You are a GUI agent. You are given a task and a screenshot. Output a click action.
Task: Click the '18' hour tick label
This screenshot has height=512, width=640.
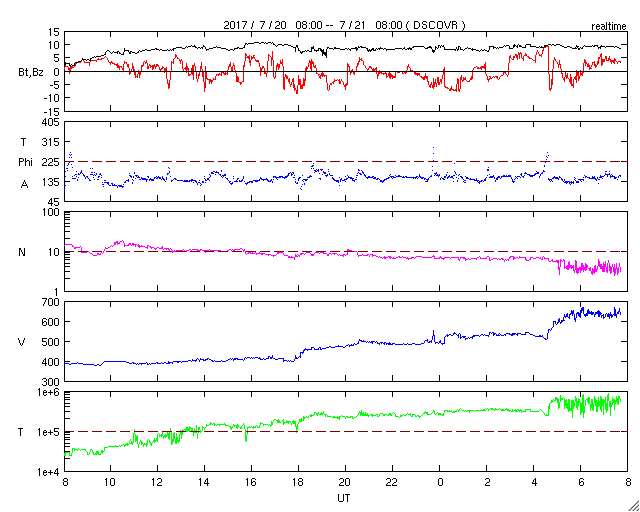298,482
